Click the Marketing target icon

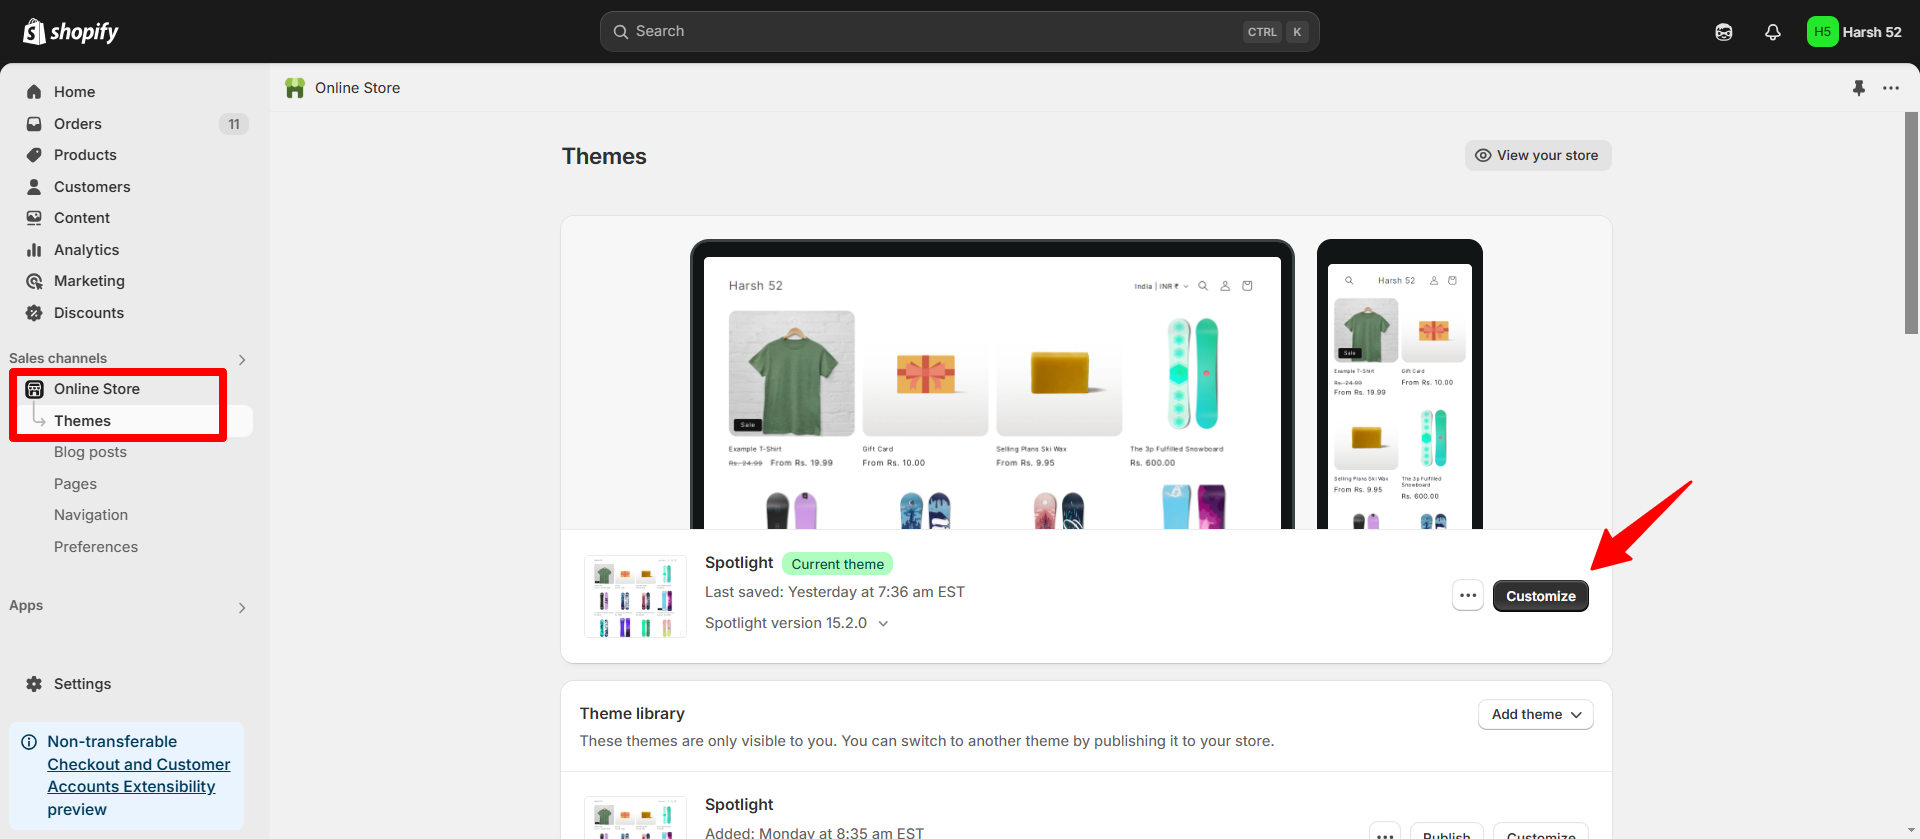[34, 281]
